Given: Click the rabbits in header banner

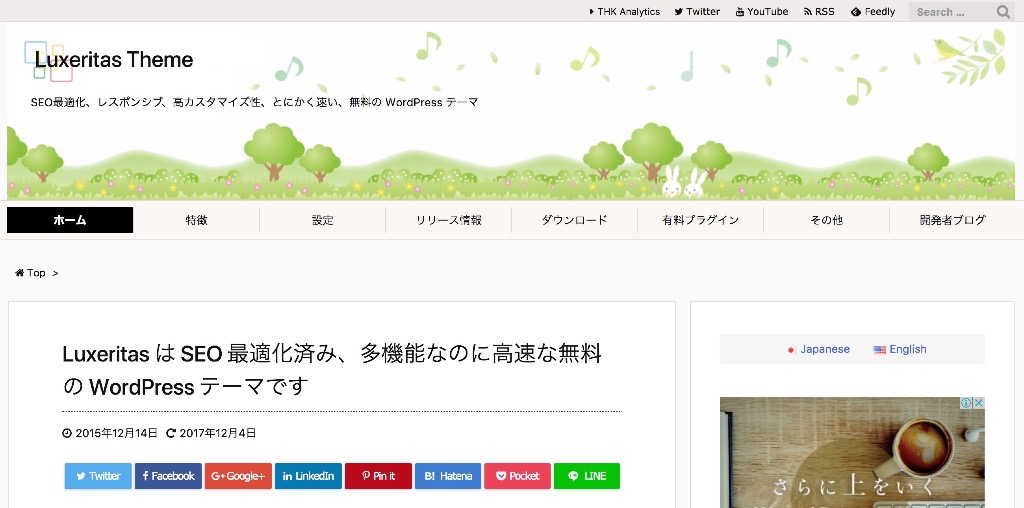Looking at the screenshot, I should (683, 182).
